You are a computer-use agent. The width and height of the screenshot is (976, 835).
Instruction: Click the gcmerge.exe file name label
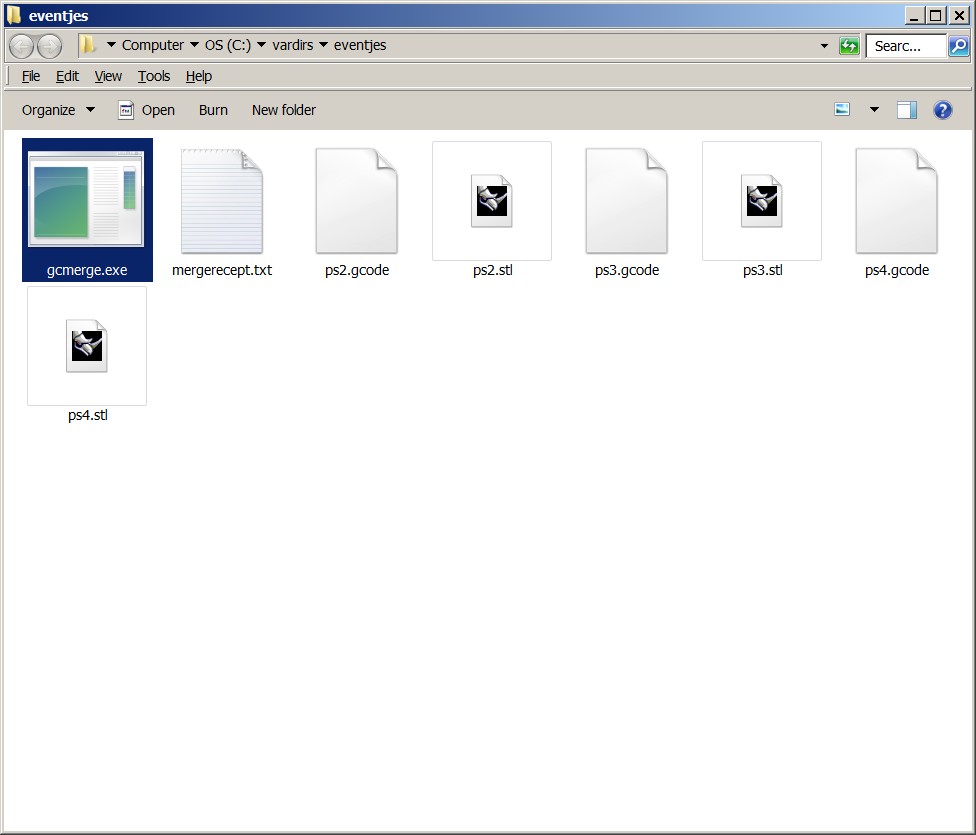[x=87, y=270]
